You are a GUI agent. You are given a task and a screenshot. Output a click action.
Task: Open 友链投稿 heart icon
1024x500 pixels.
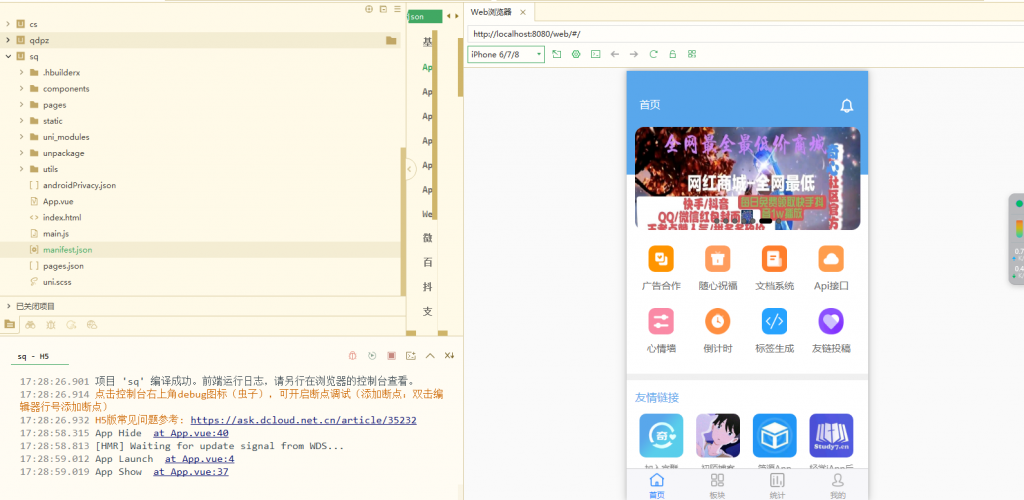(831, 321)
